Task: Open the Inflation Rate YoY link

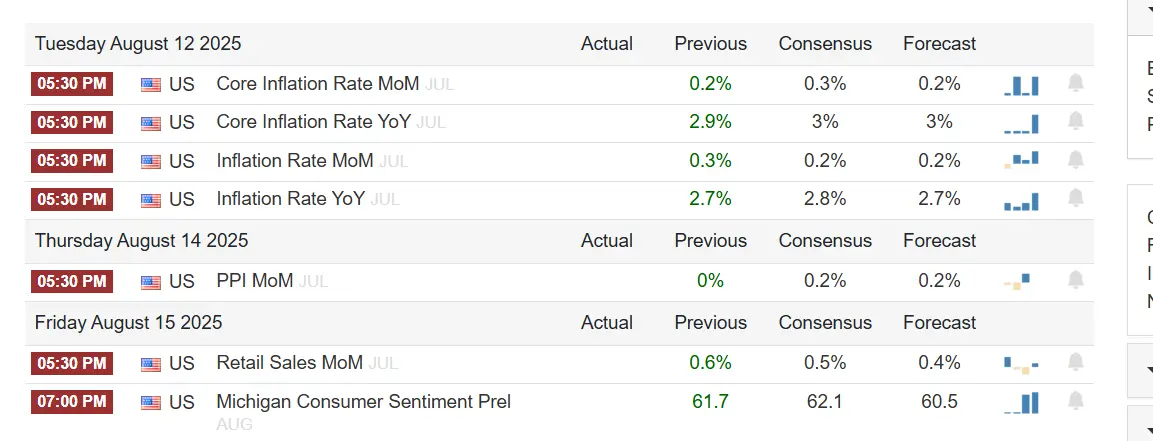Action: coord(290,198)
